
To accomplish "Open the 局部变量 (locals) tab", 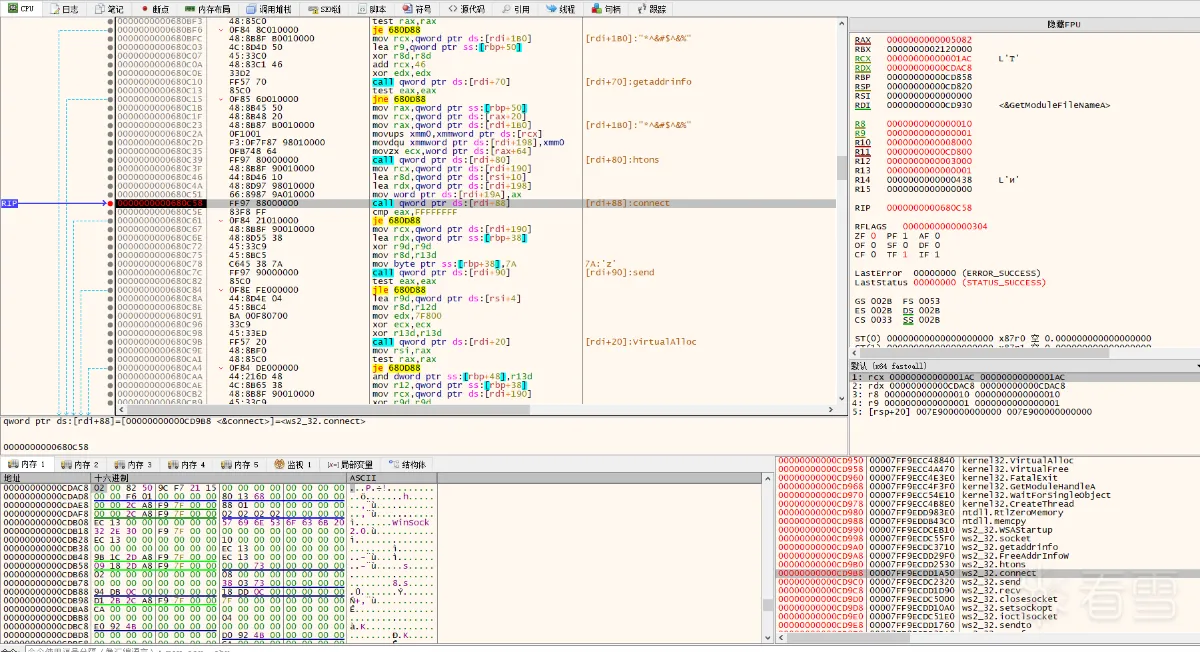I will pos(351,464).
